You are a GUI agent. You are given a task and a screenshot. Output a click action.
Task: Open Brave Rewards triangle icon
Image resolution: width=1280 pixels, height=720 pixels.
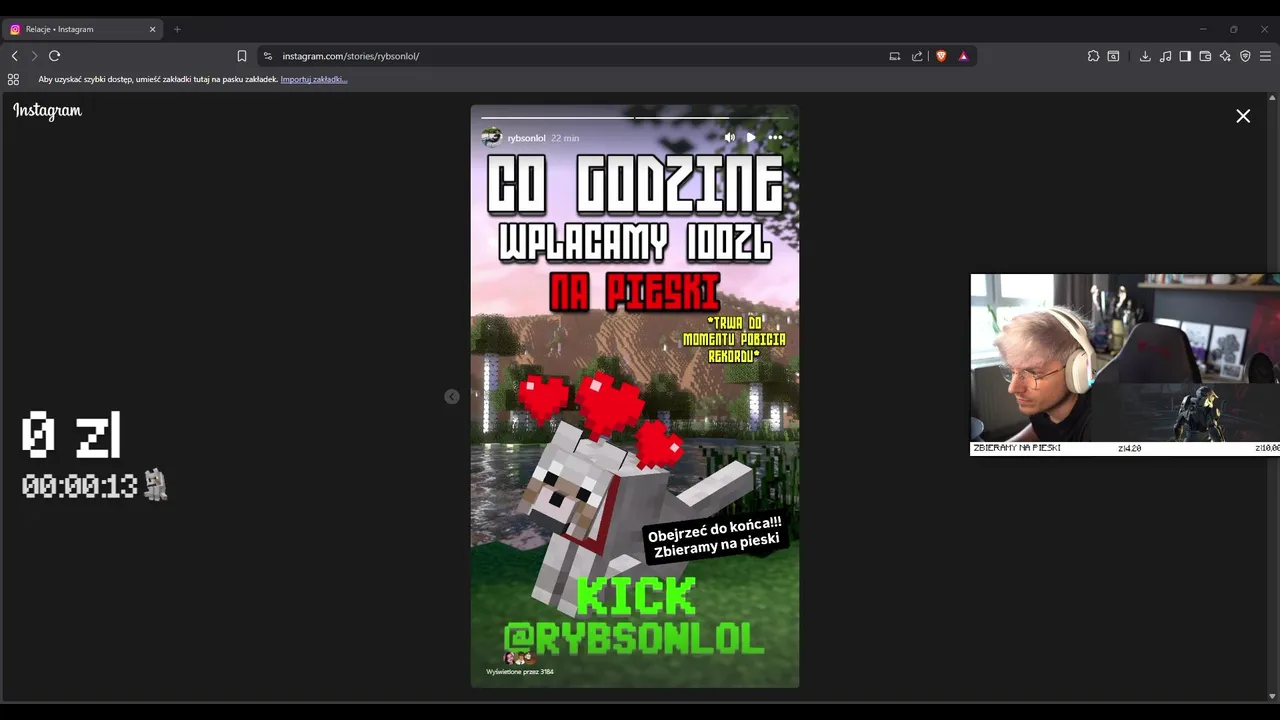[963, 56]
